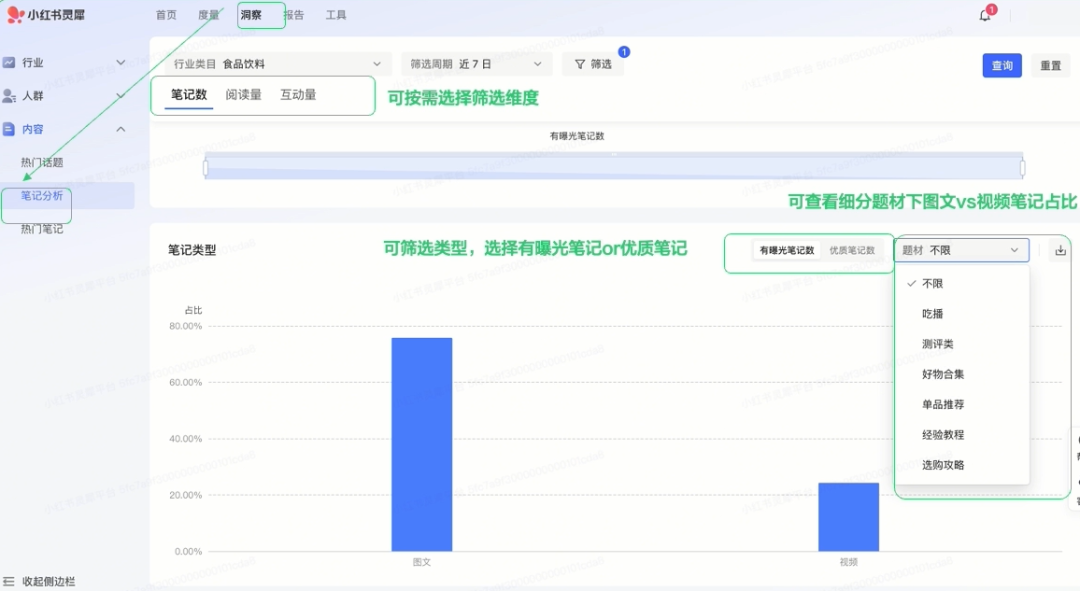Open the 工具 top menu

336,15
